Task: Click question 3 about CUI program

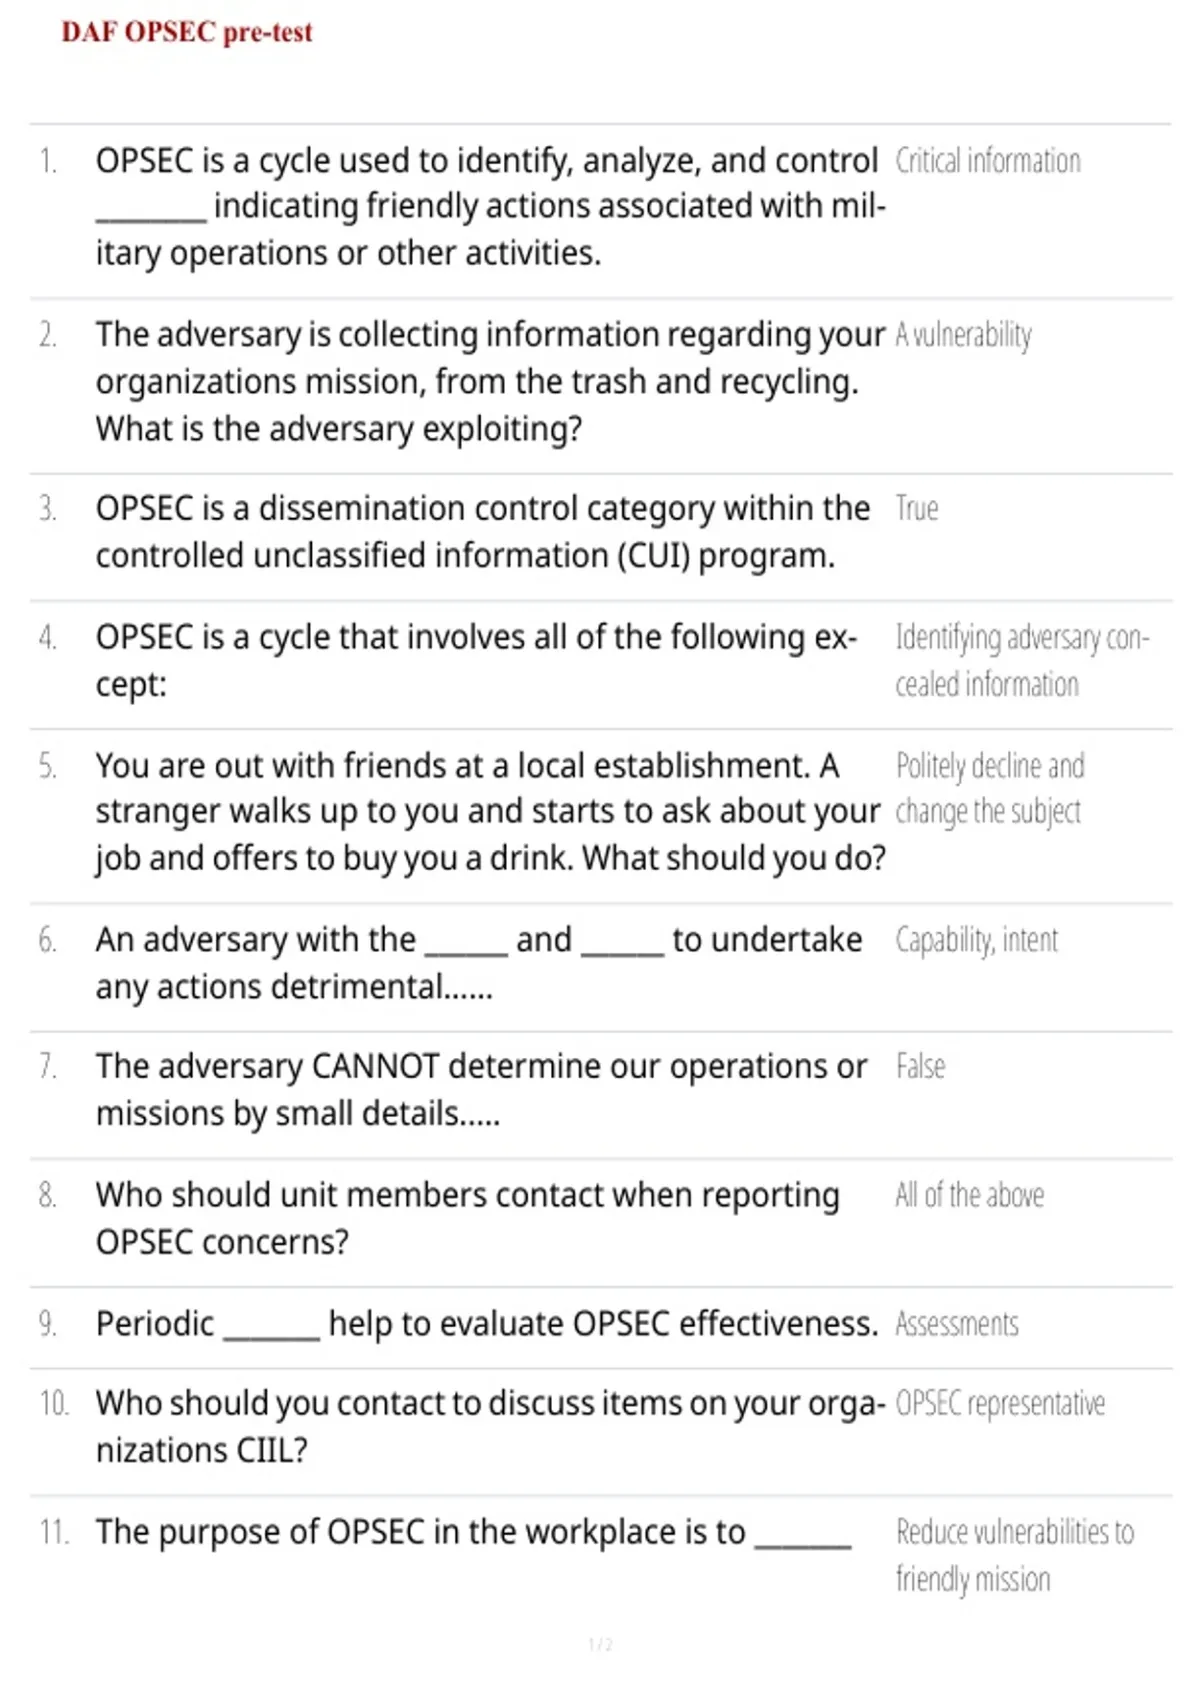Action: tap(483, 532)
